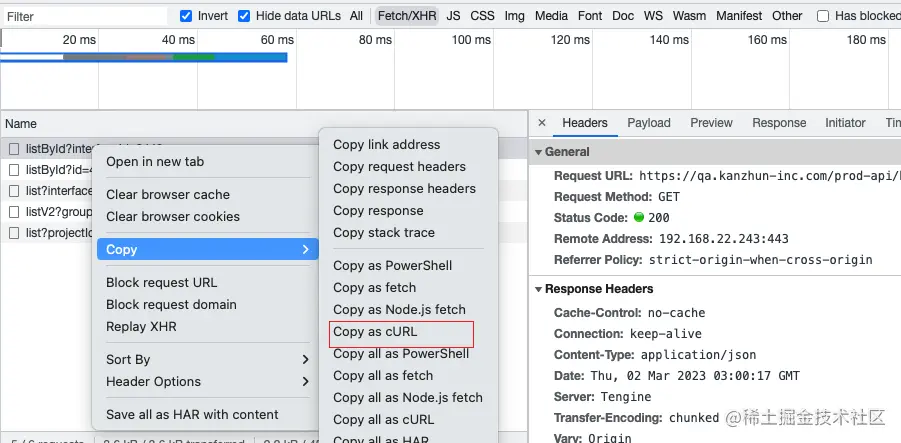Select the Fetch/XHR filter
901x443 pixels.
(x=407, y=16)
